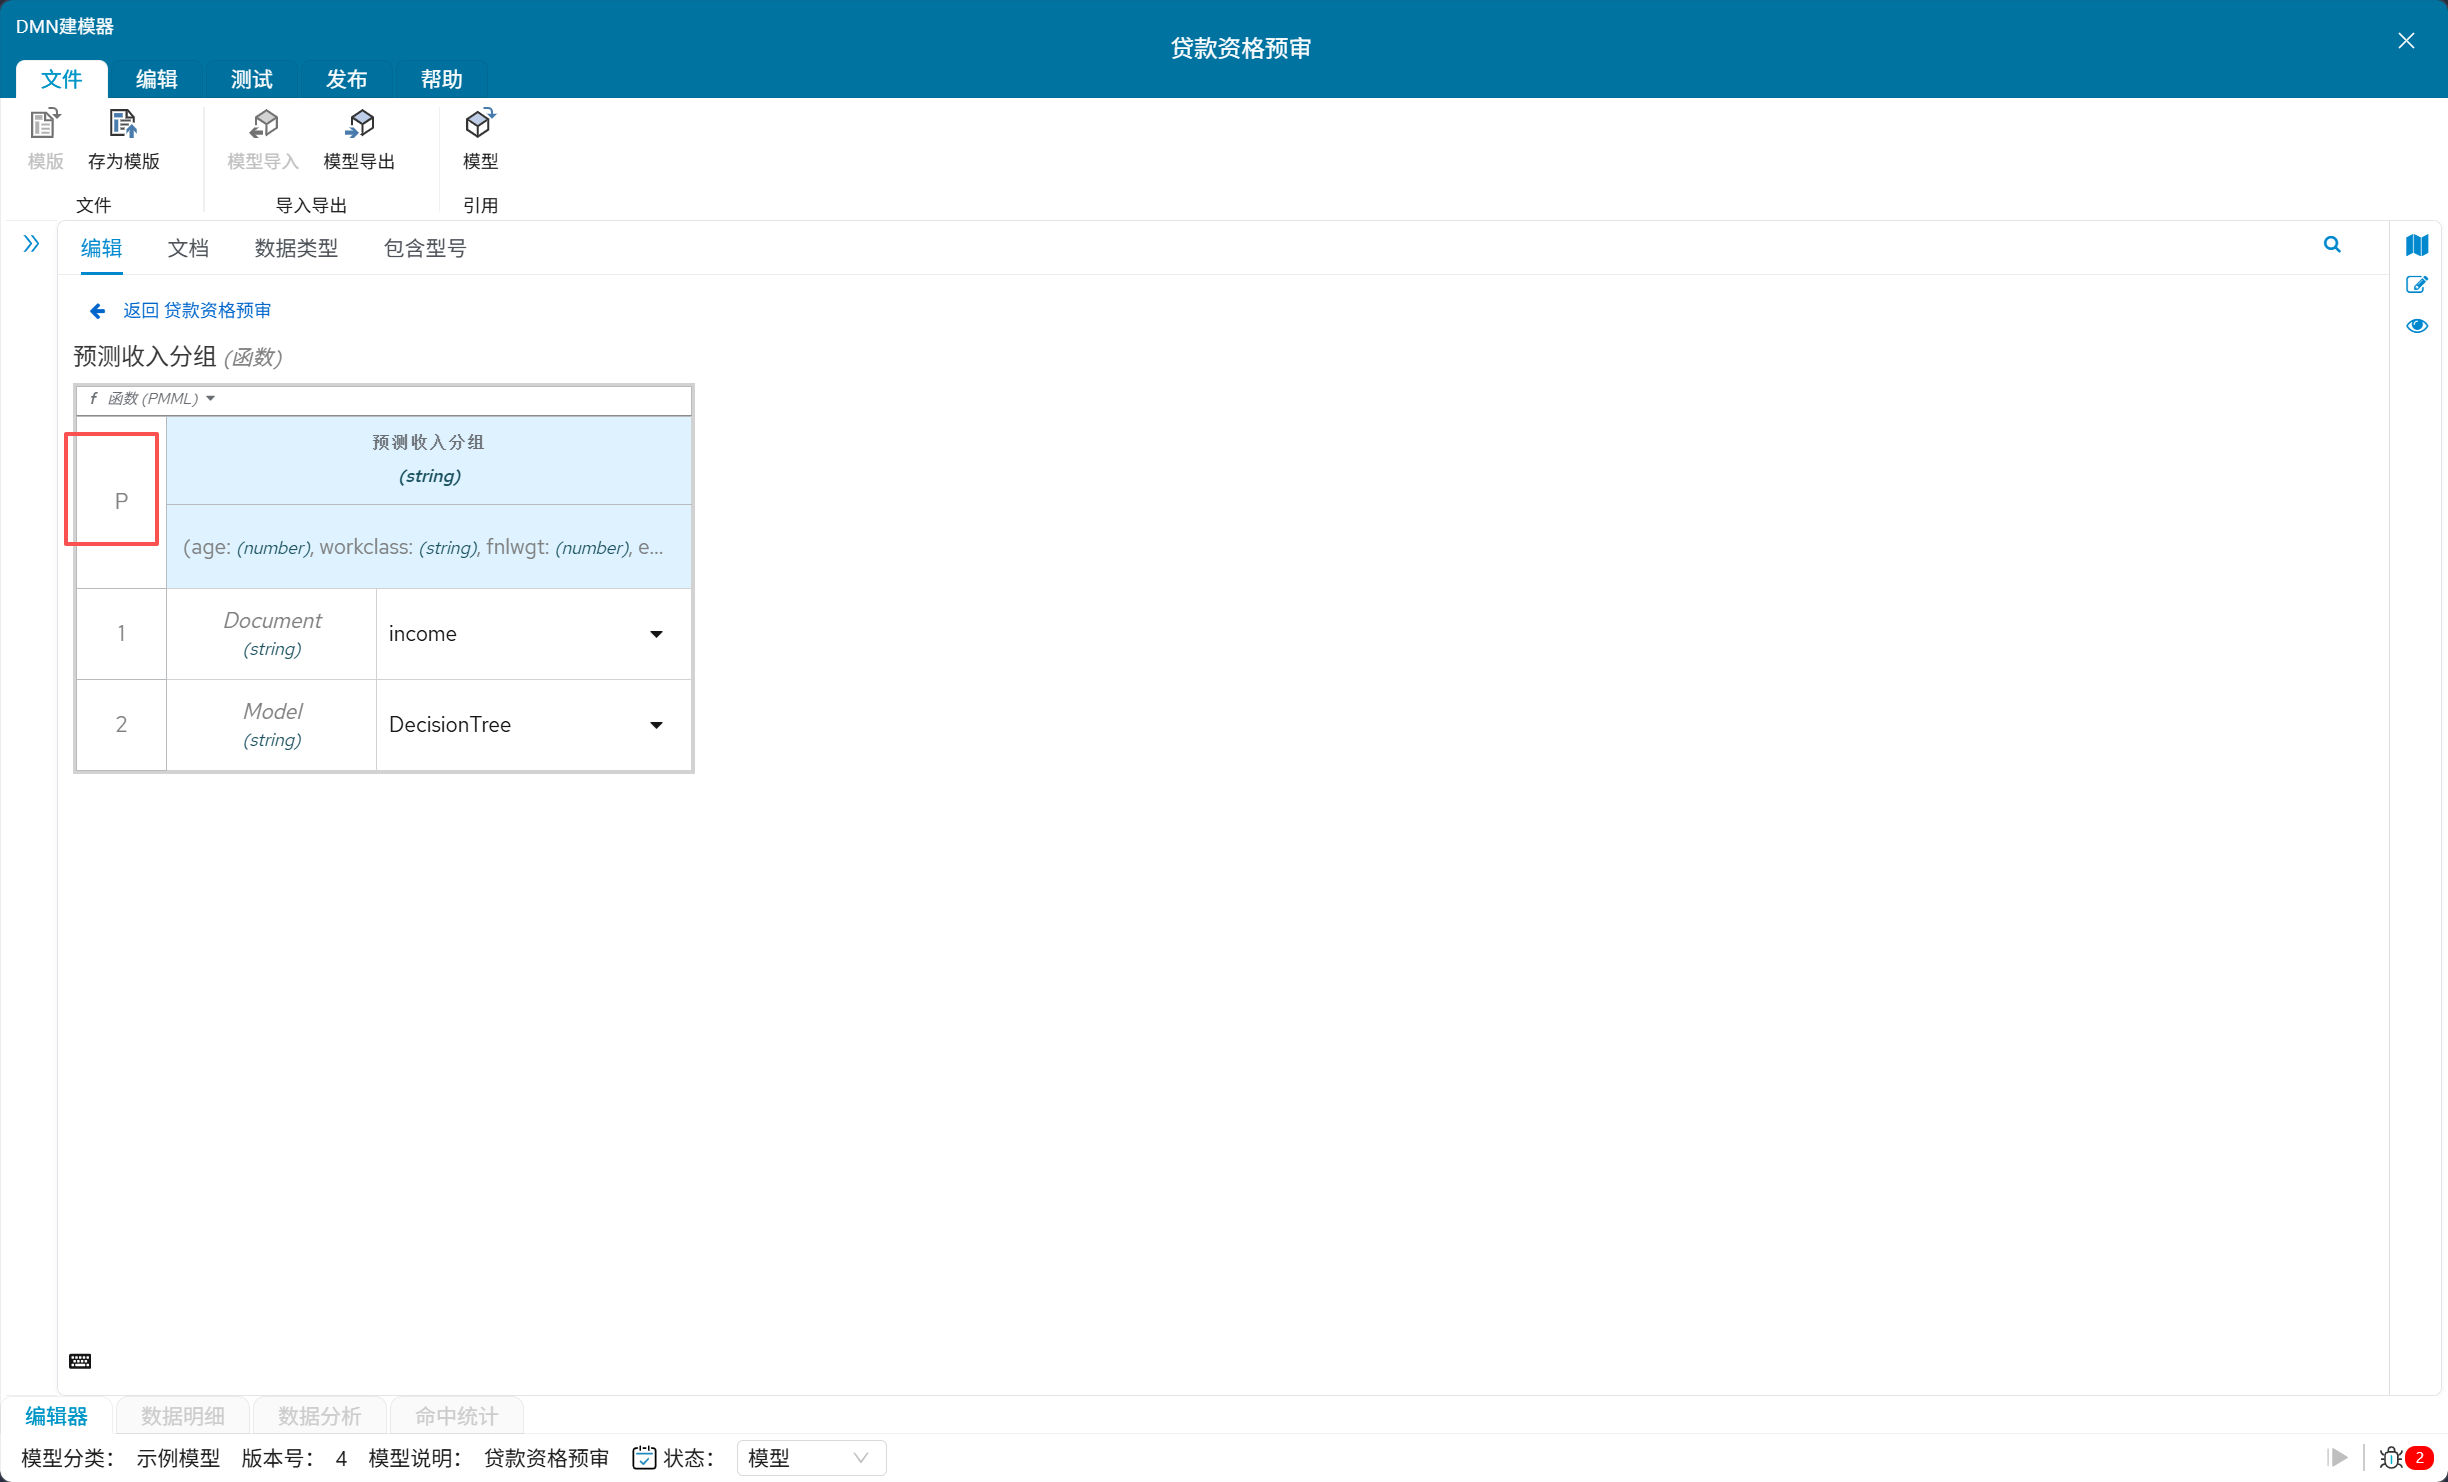Click the 存为模版 save-as-template icon
Viewport: 2448px width, 1482px height.
pos(123,125)
